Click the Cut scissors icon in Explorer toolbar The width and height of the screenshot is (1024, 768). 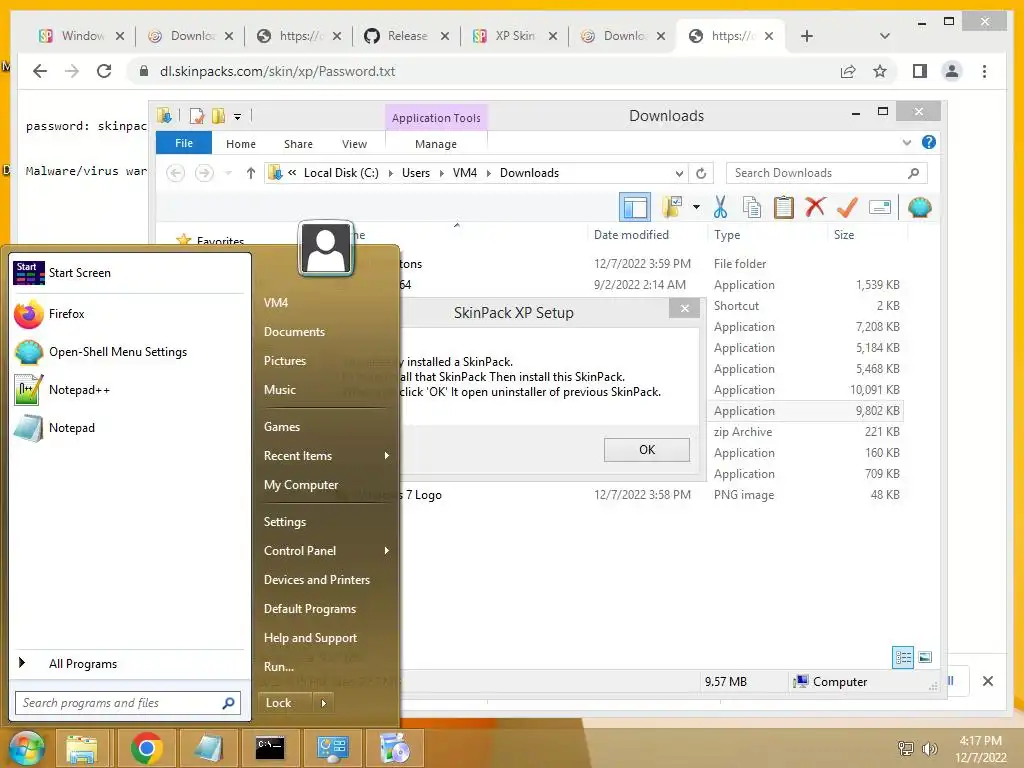coord(720,208)
